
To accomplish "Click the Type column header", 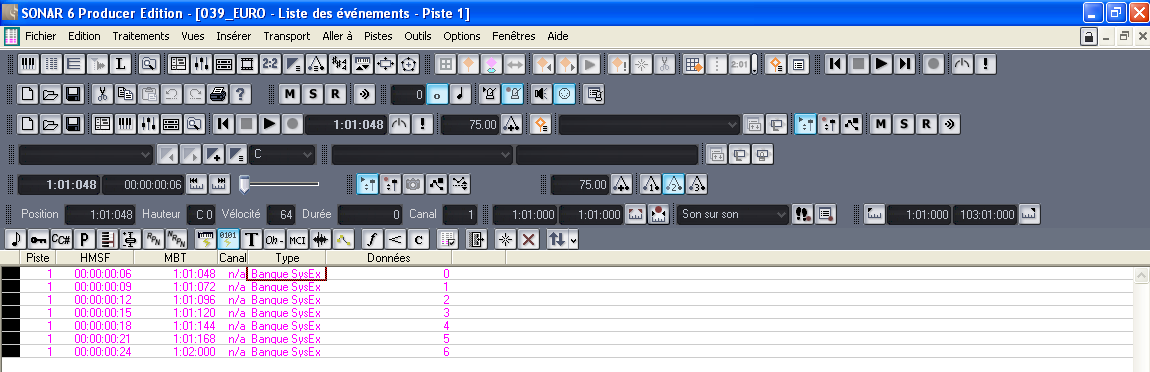I will pos(287,258).
